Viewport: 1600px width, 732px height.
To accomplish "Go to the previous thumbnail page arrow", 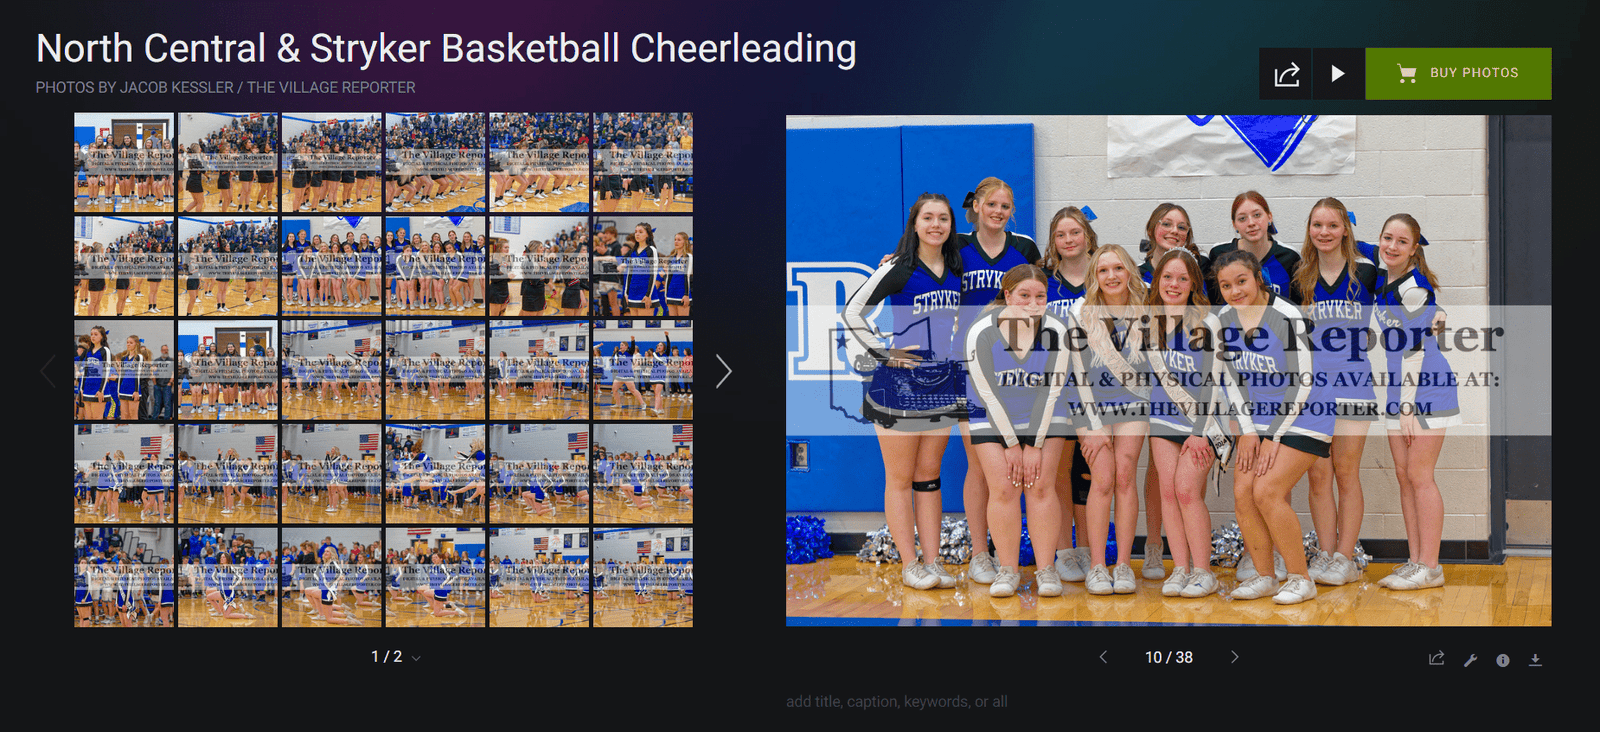I will pos(47,371).
